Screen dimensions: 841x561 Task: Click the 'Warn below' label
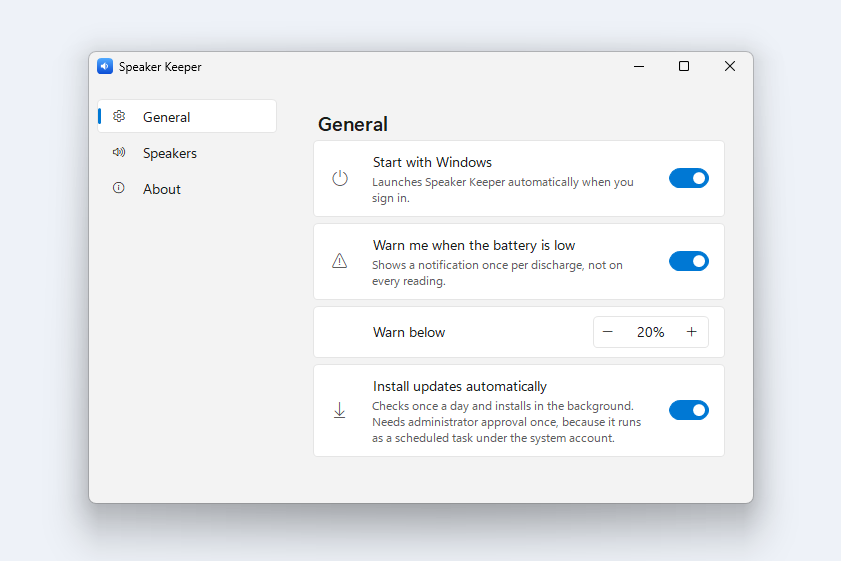click(x=409, y=332)
